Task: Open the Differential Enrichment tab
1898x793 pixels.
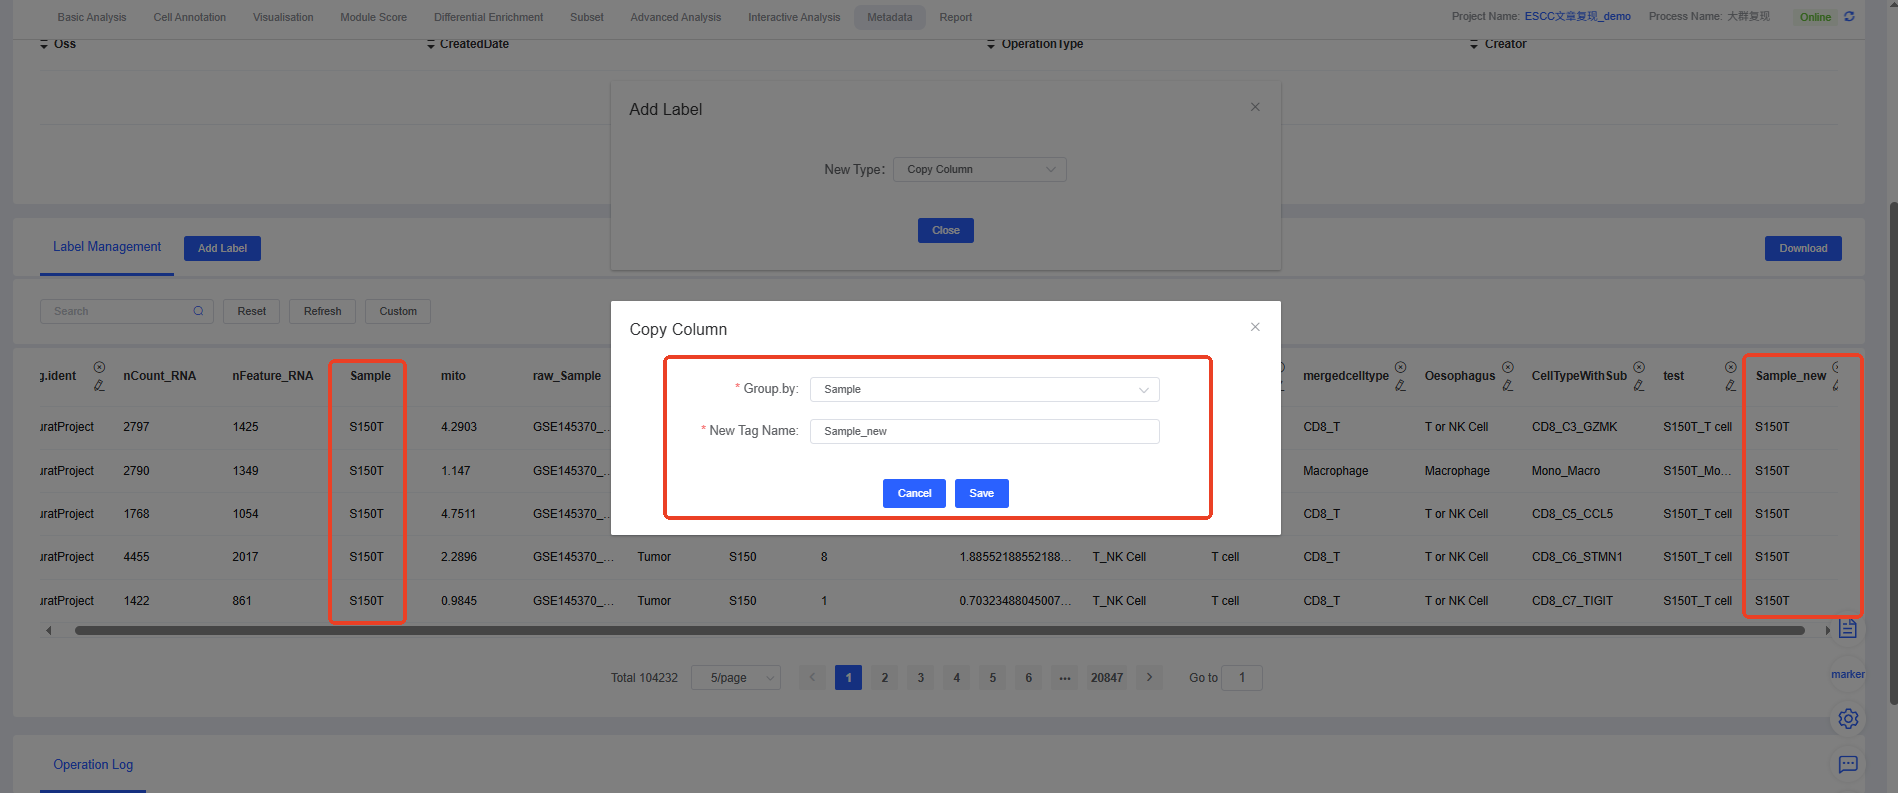Action: click(488, 17)
